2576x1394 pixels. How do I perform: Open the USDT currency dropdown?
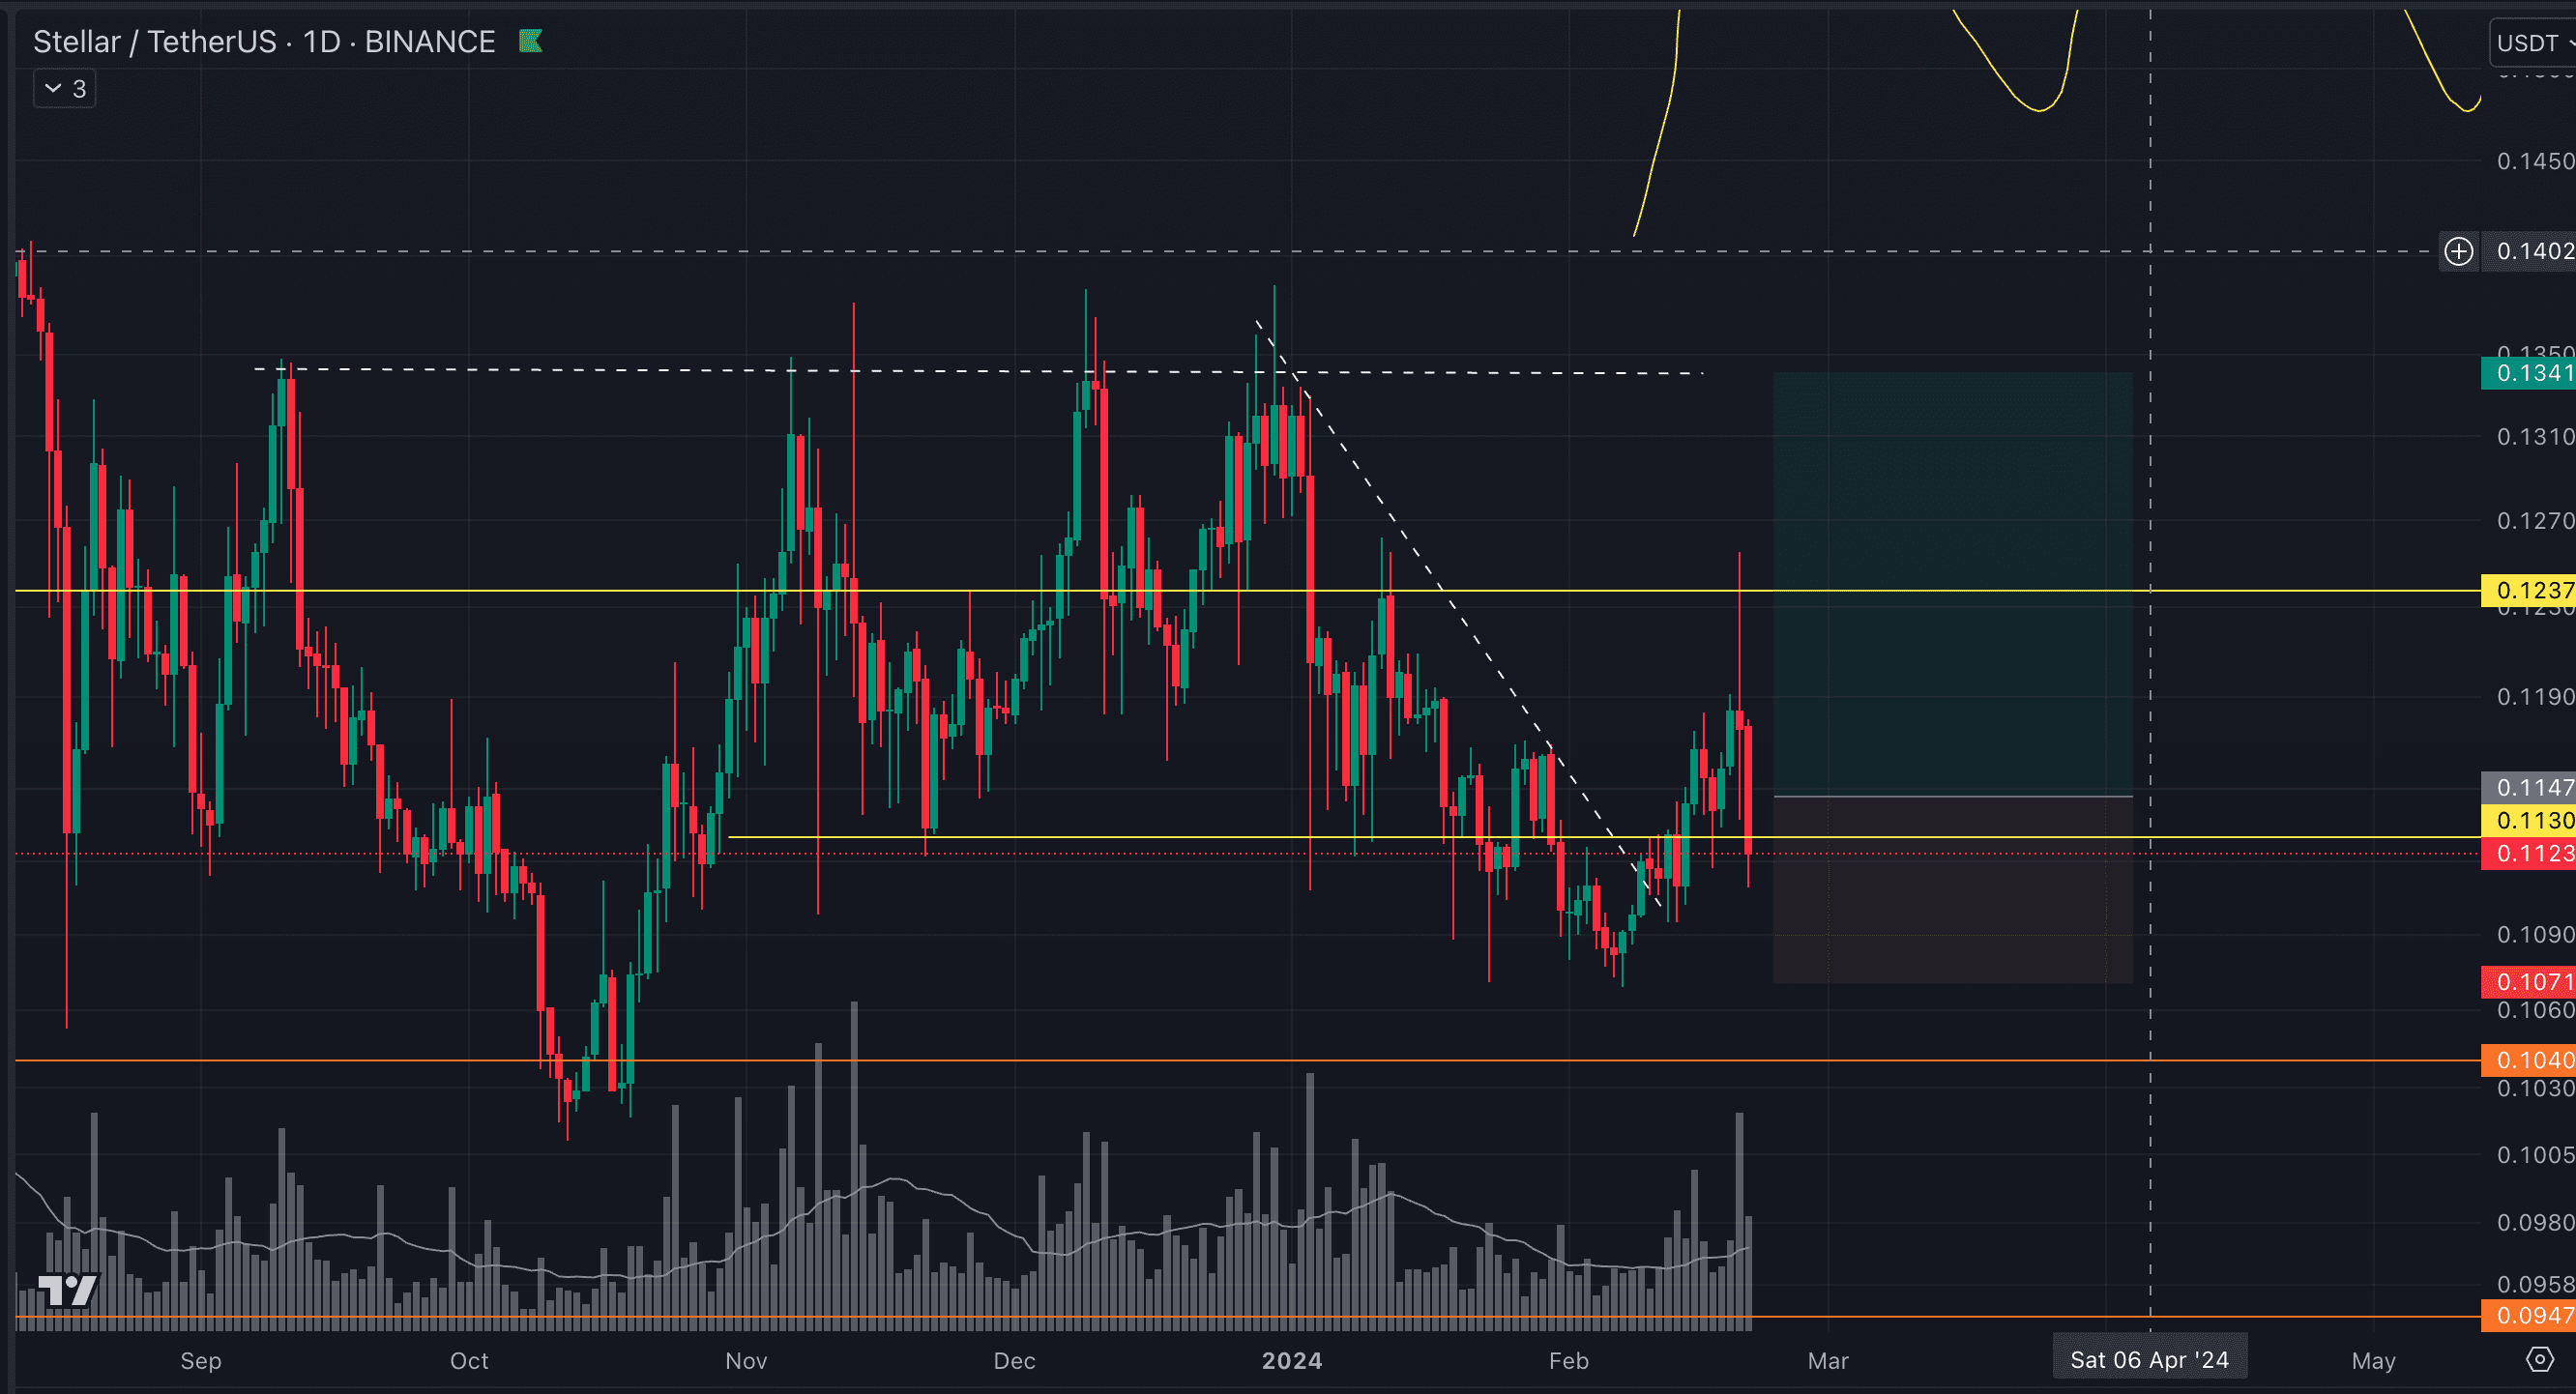point(2533,43)
